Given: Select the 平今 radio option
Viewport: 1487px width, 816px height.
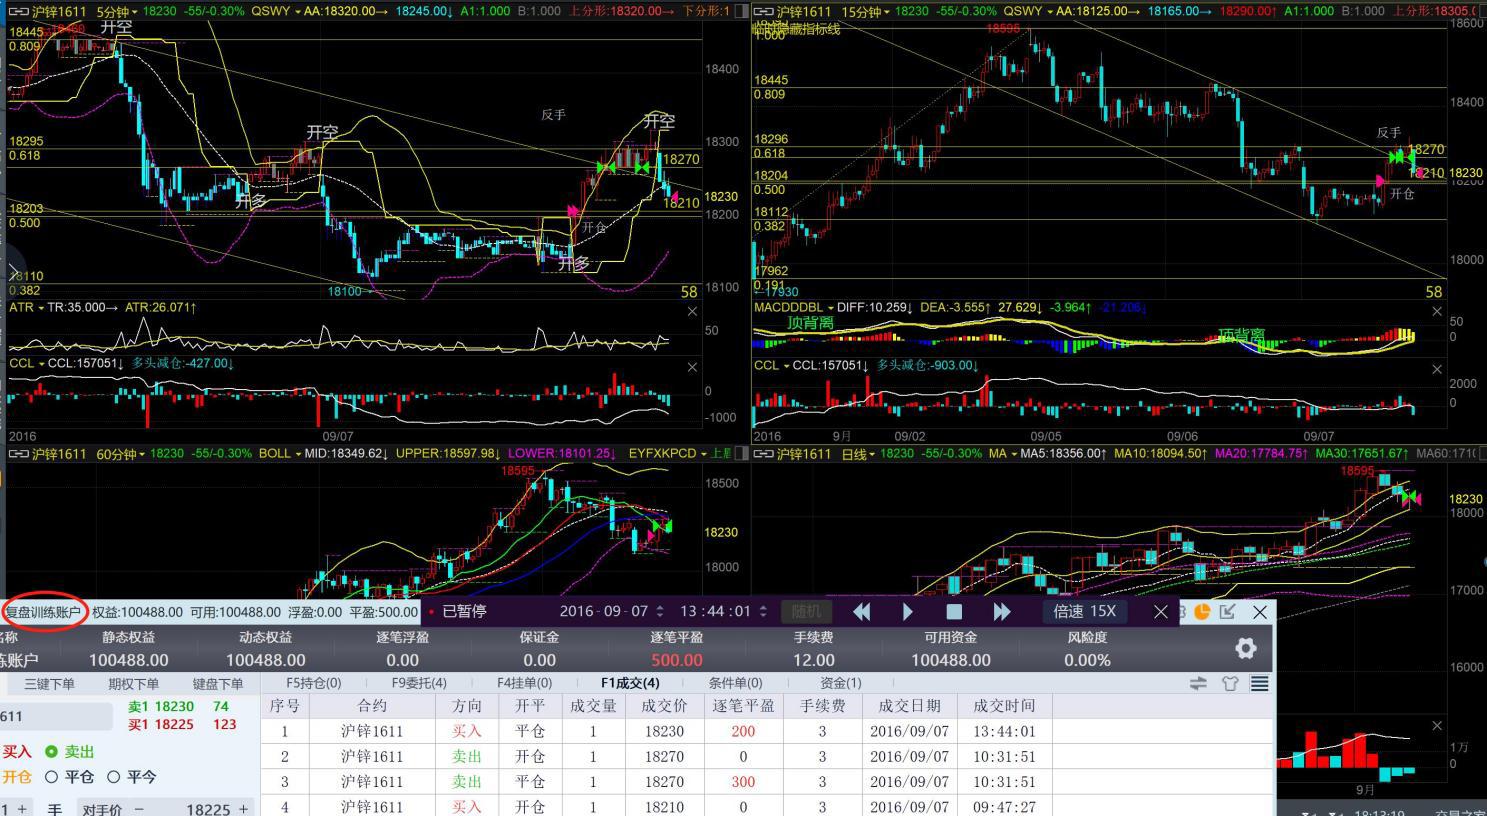Looking at the screenshot, I should (113, 777).
